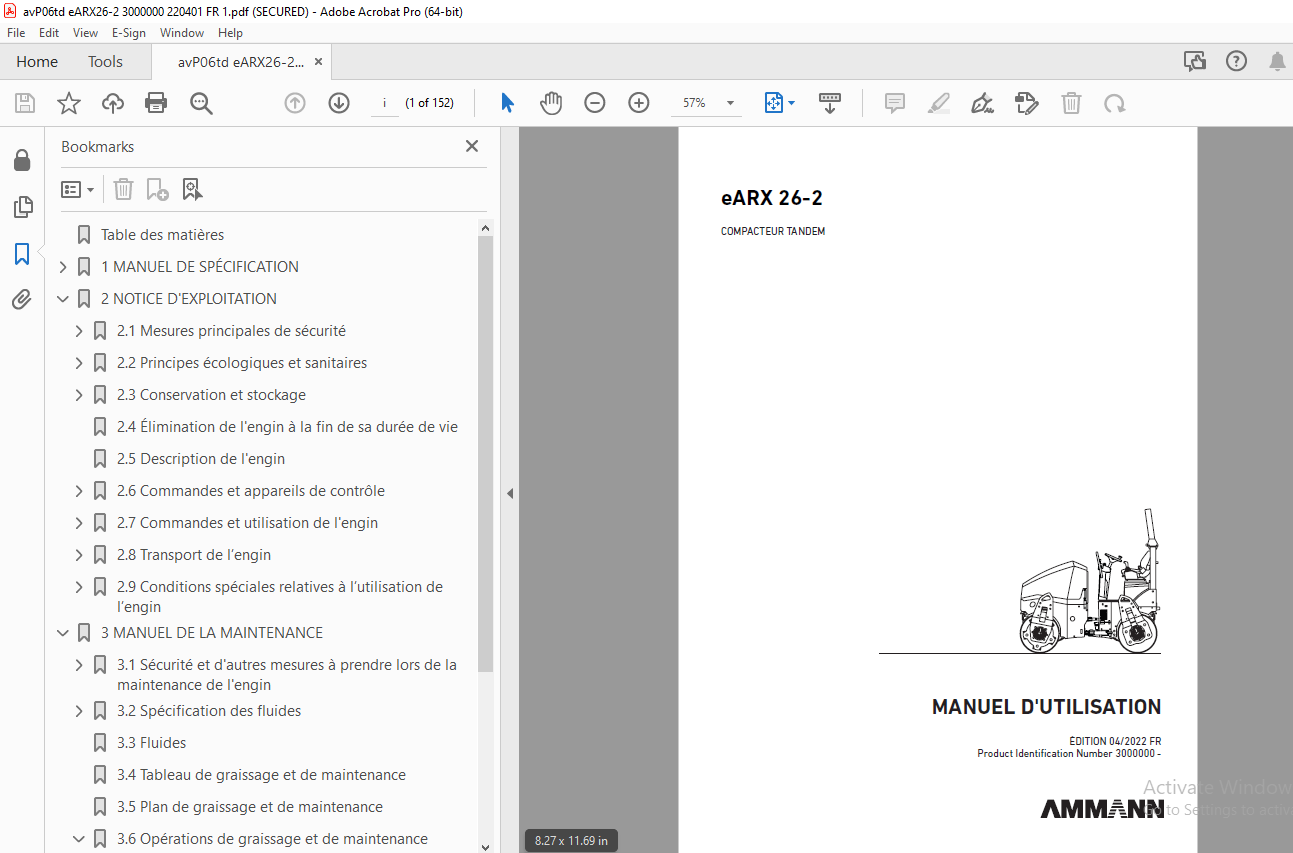This screenshot has width=1293, height=853.
Task: Open 3.5 Plan de graissage bookmark
Action: point(250,807)
